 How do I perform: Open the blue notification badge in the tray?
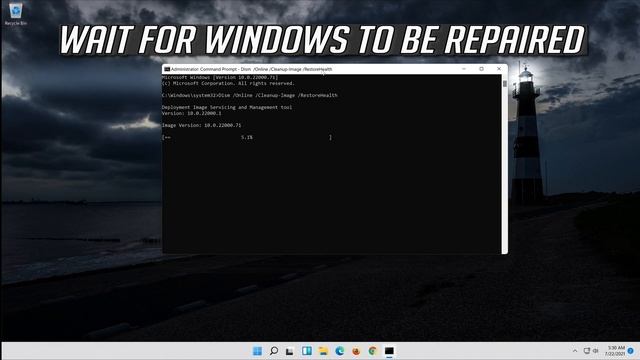click(631, 351)
